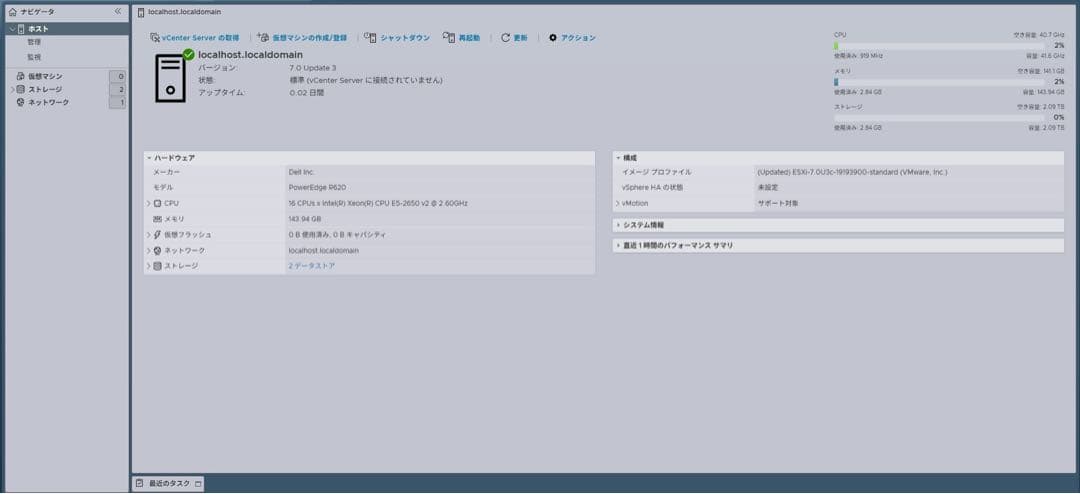Click the シャットダウン toolbar icon
Screen dimensions: 1080x494
371,38
